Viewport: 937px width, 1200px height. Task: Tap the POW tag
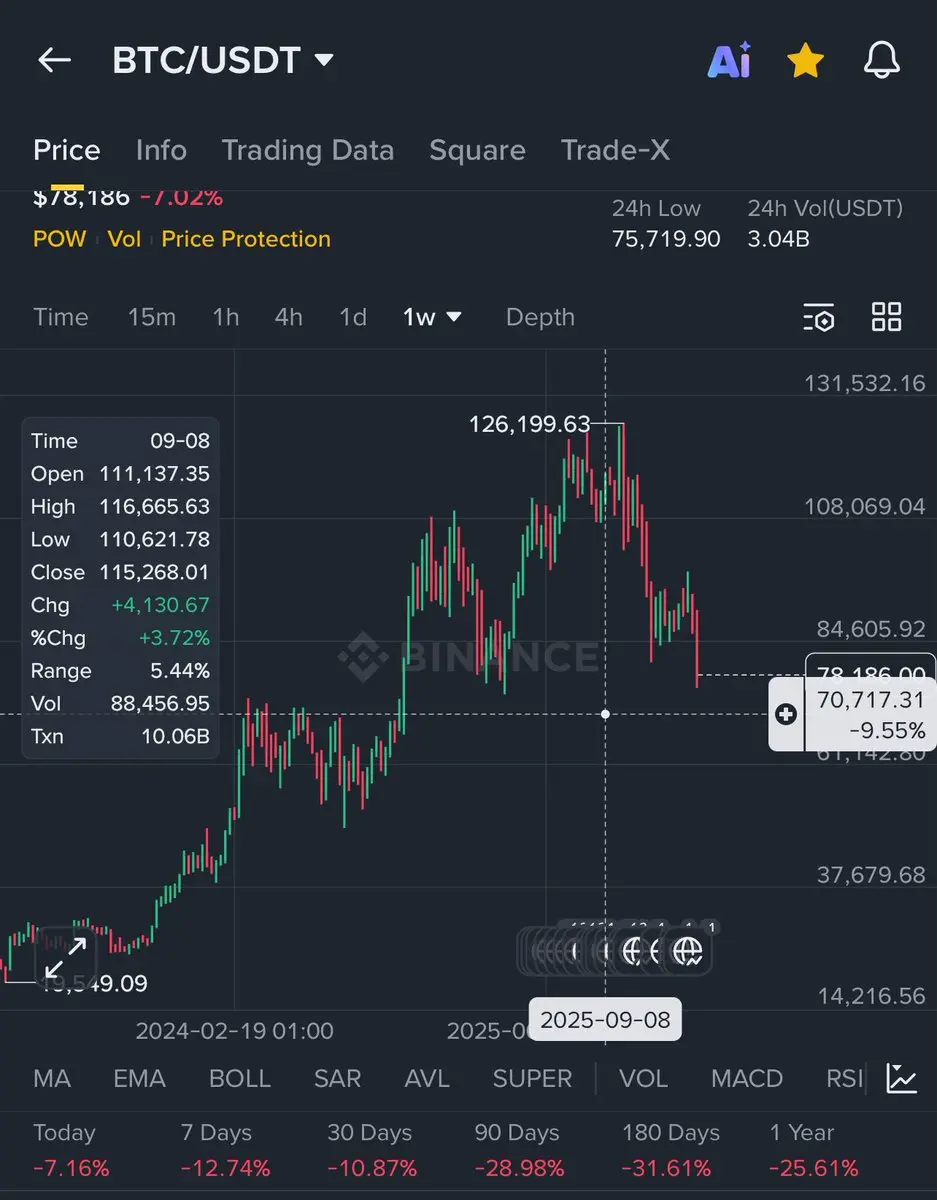[x=60, y=239]
